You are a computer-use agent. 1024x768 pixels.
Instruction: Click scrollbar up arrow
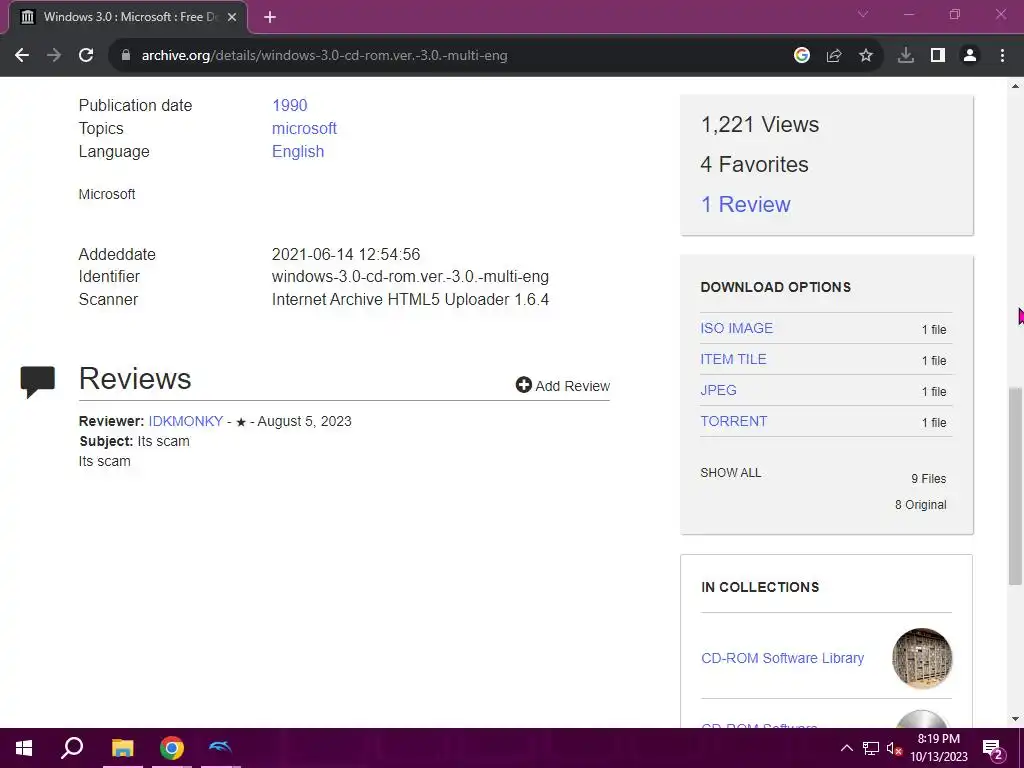point(1015,86)
